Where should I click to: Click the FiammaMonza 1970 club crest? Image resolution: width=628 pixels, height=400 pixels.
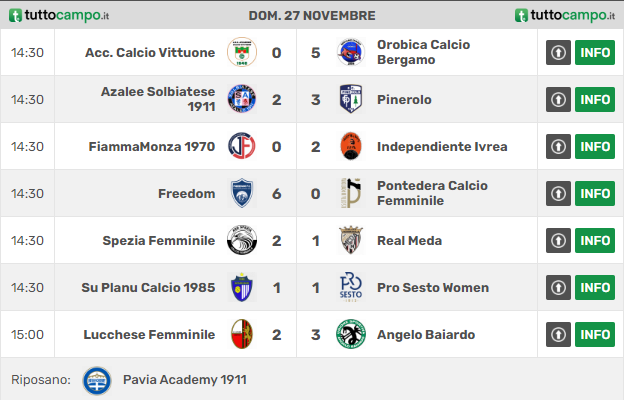click(x=242, y=146)
